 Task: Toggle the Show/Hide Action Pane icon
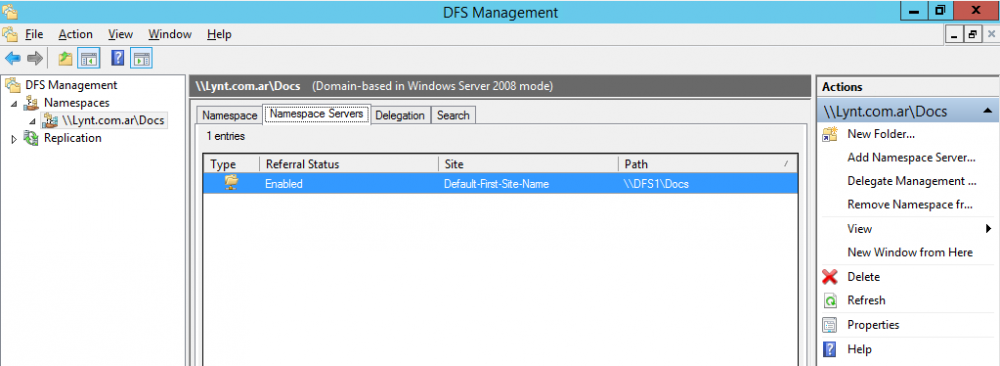click(141, 59)
